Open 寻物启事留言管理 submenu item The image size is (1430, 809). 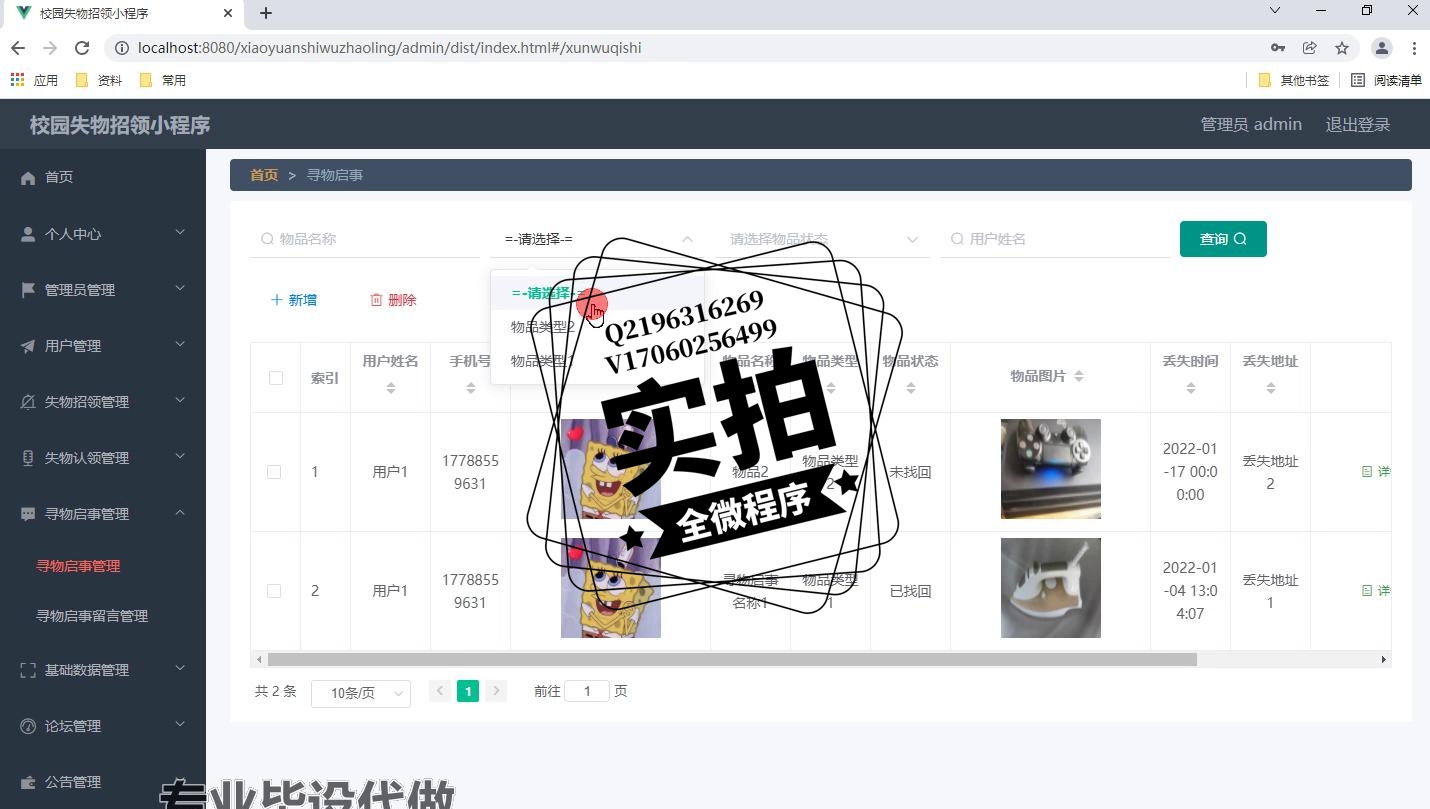click(x=92, y=616)
